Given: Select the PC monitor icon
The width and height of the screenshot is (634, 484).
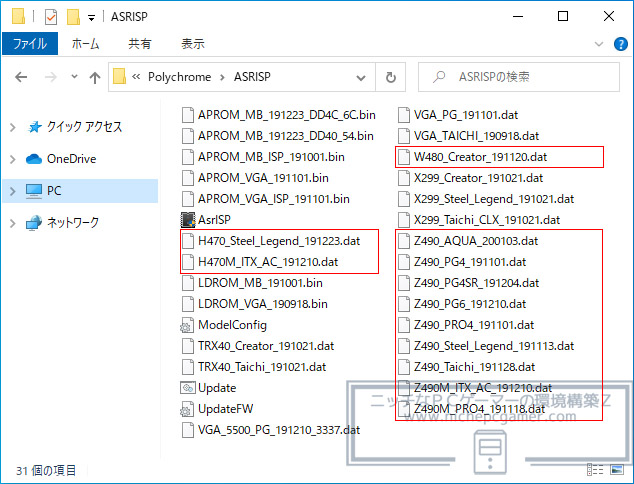Looking at the screenshot, I should pos(34,191).
